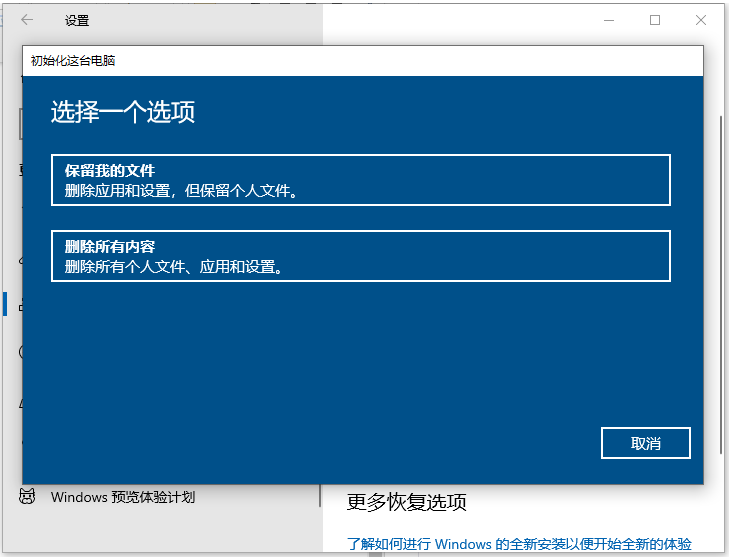Click the 更多恢复选项 section heading
This screenshot has width=730, height=557.
tap(406, 501)
